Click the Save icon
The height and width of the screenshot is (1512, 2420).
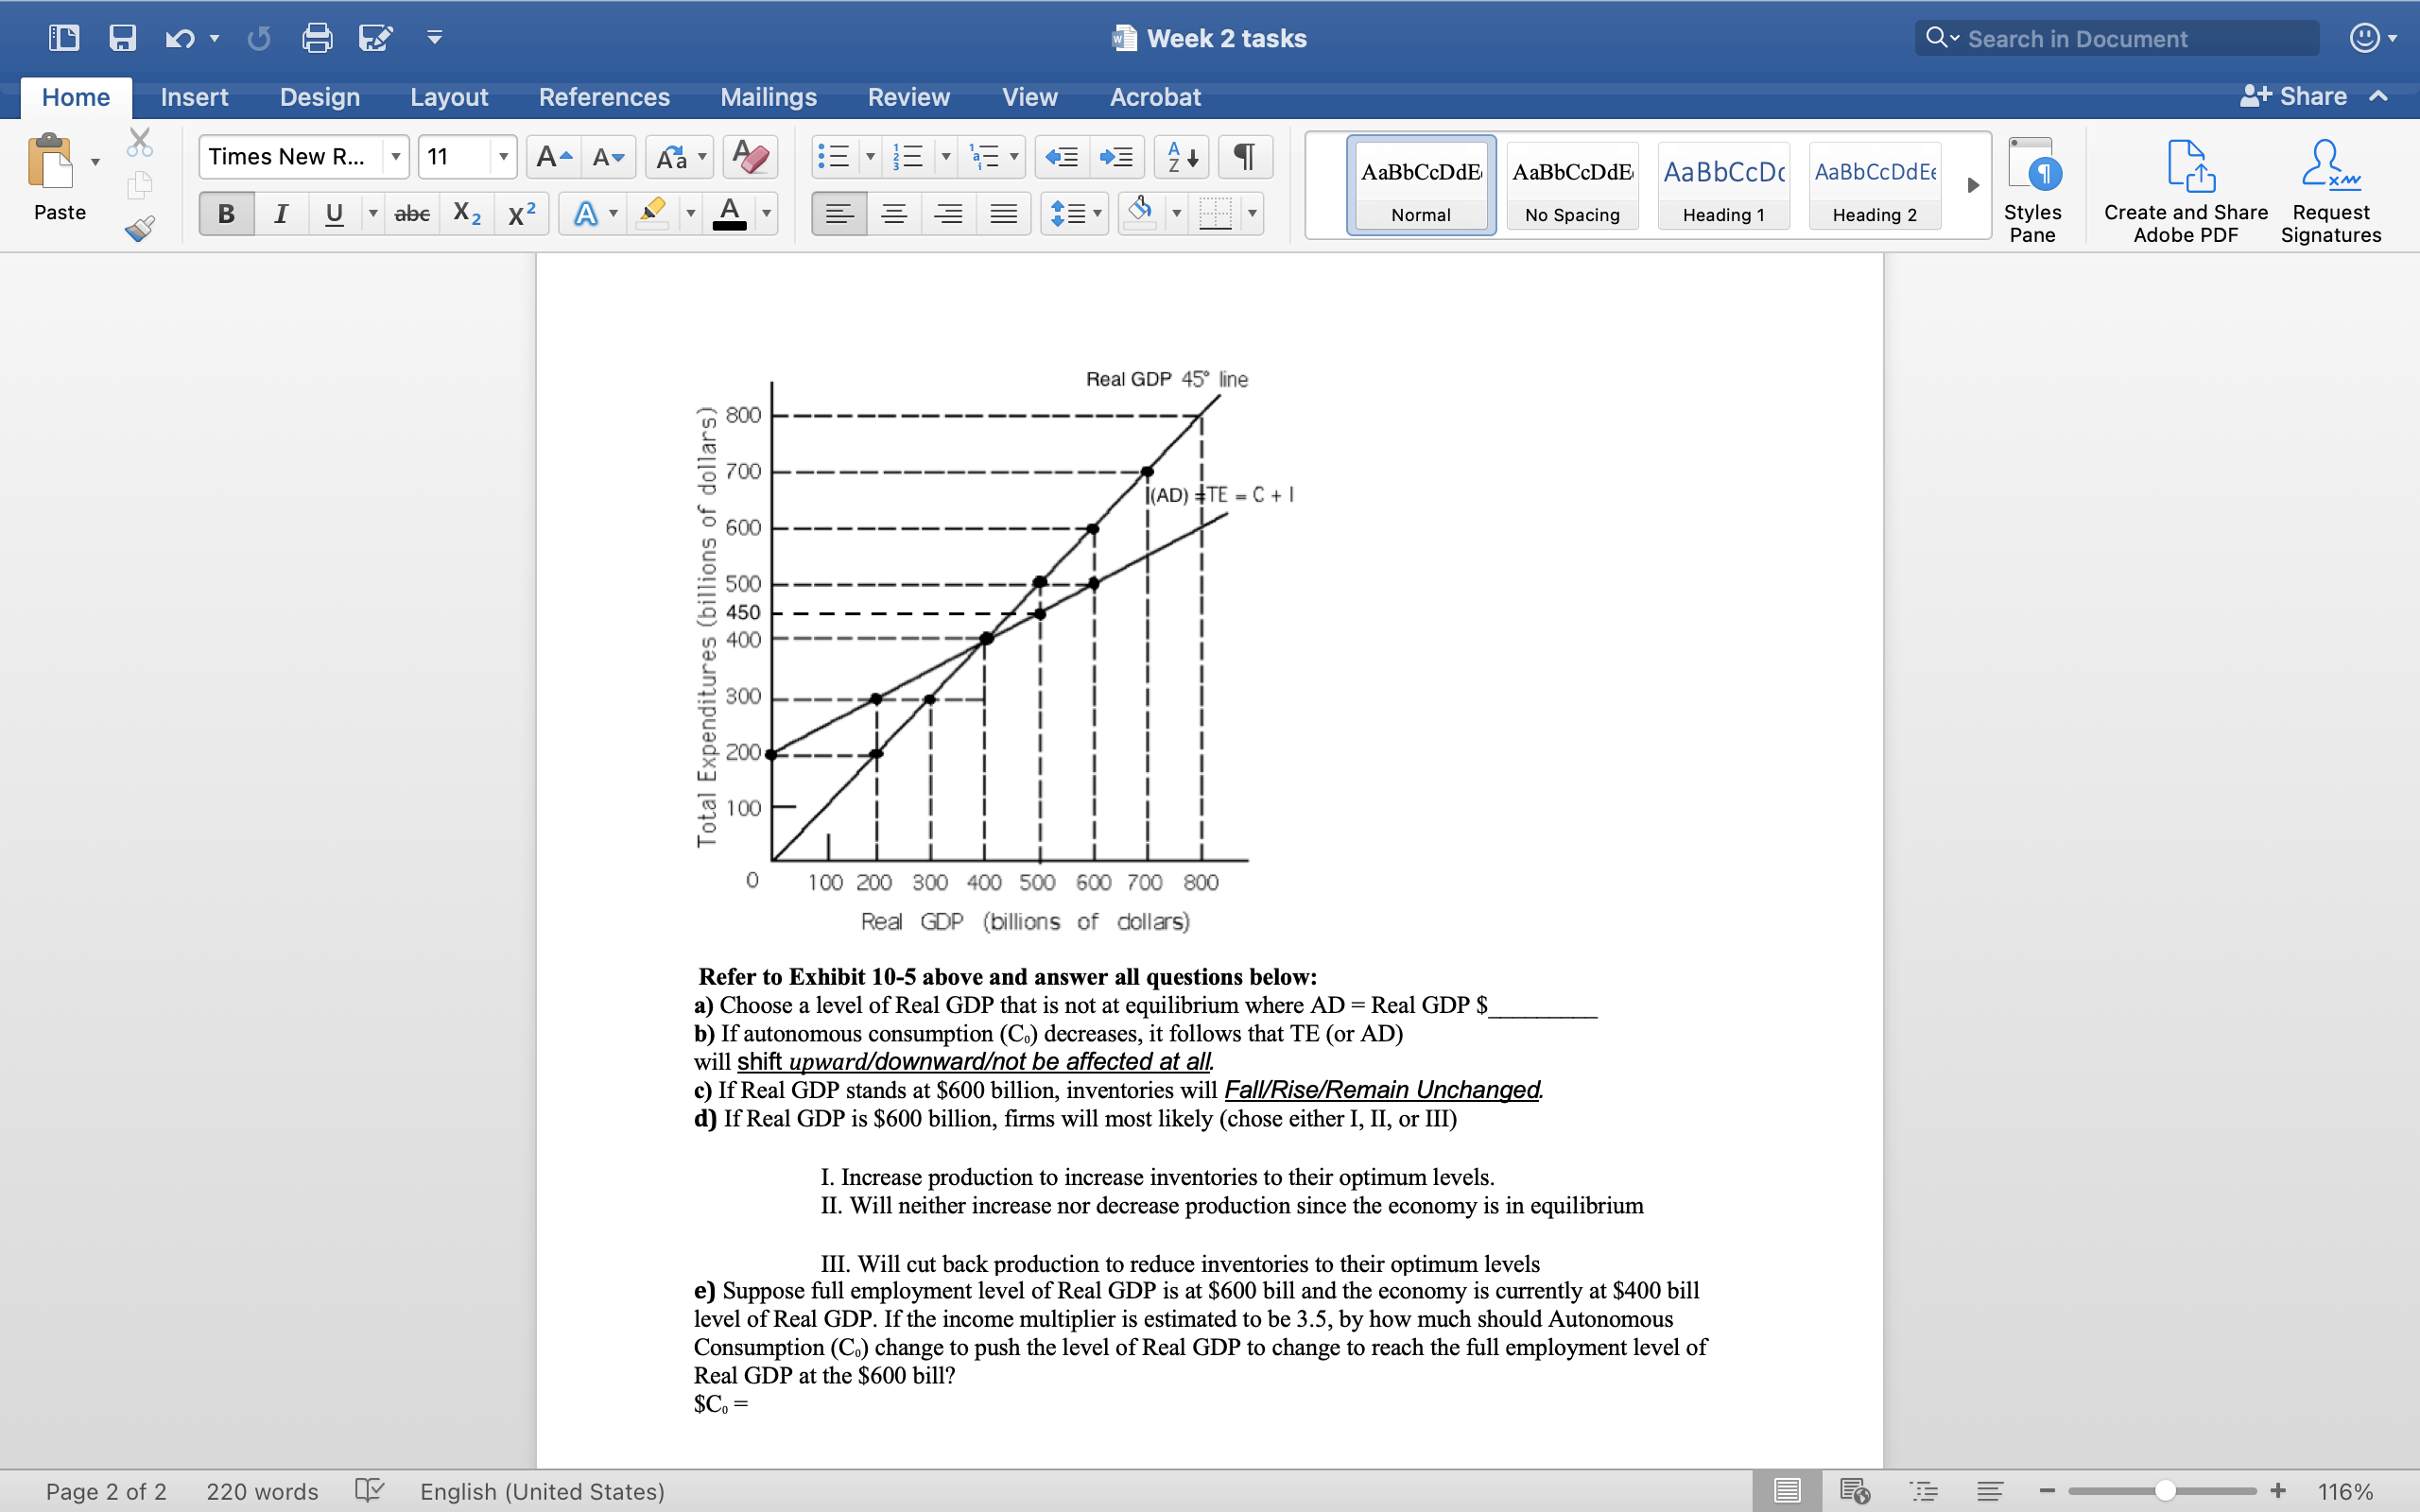122,38
